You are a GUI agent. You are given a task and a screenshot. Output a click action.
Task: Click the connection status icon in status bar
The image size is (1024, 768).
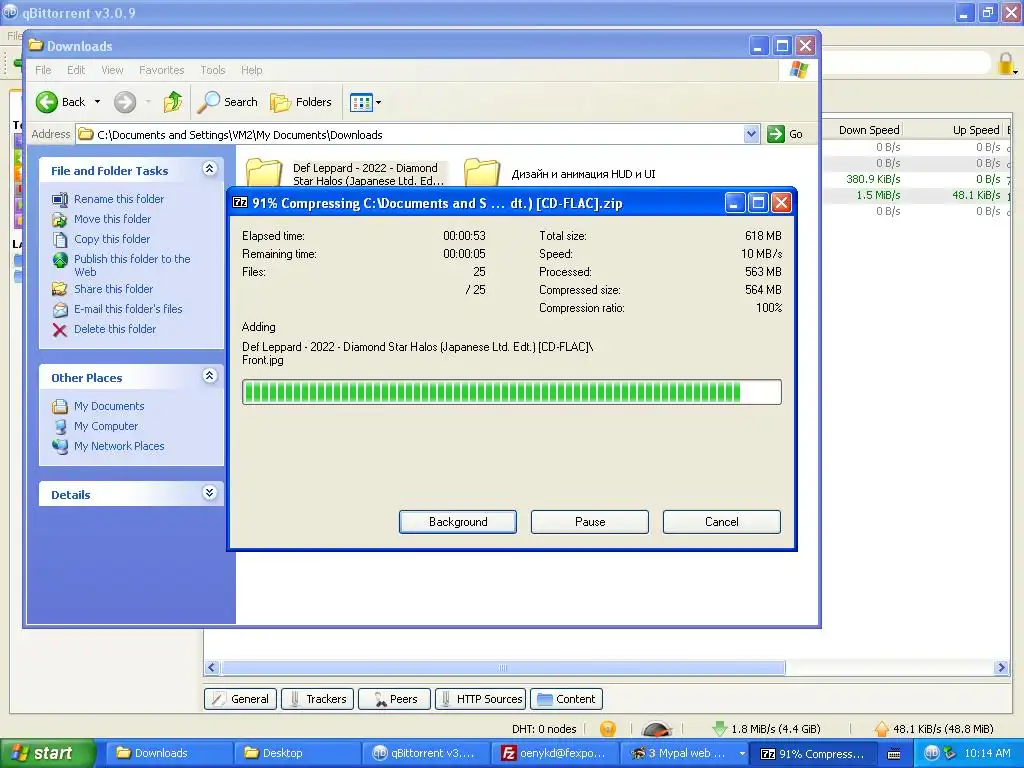click(x=607, y=729)
